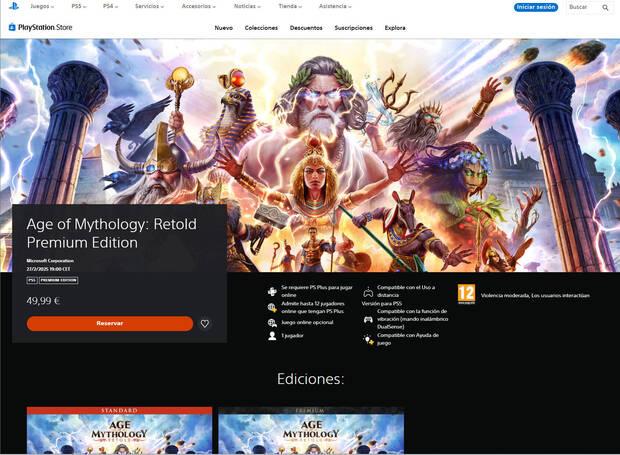Click the search magnifier icon

click(605, 8)
